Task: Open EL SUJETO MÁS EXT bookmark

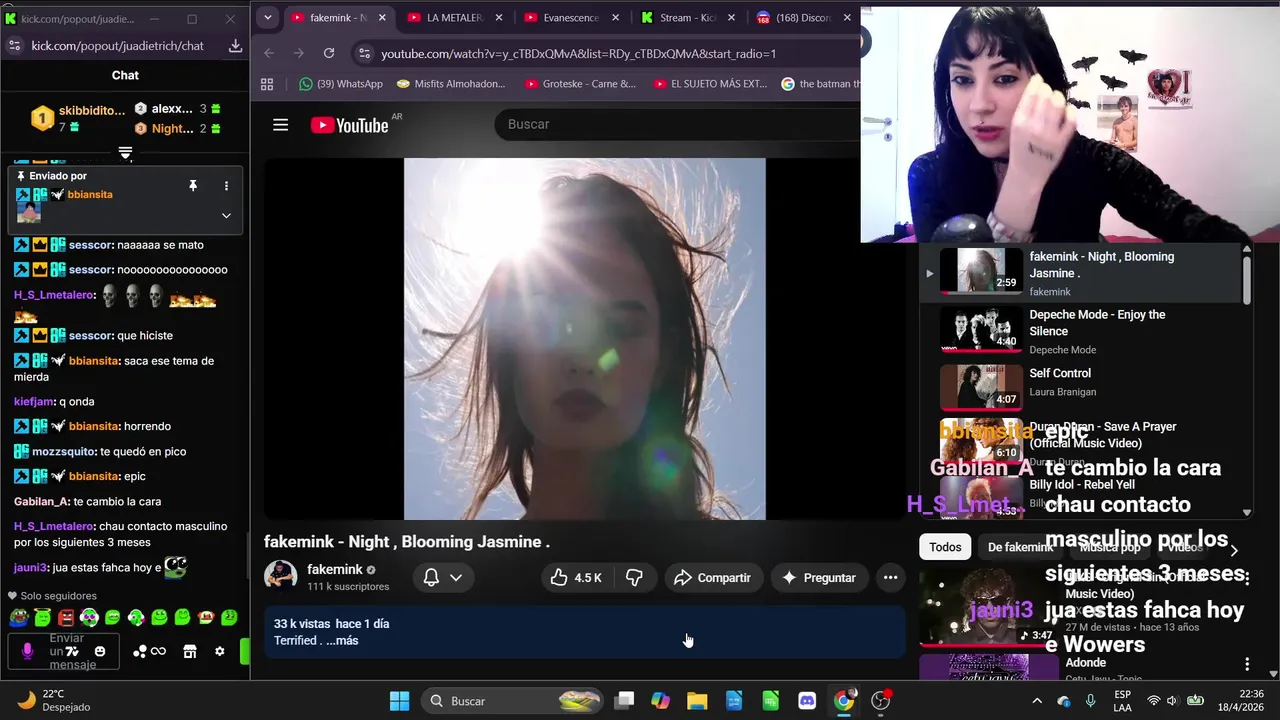Action: [x=710, y=84]
